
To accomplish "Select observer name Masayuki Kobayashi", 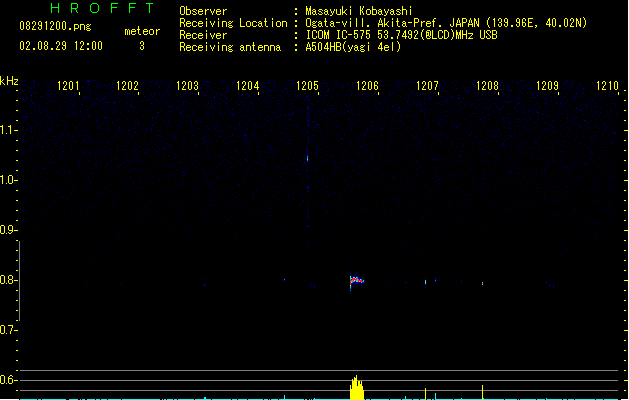I will click(359, 11).
